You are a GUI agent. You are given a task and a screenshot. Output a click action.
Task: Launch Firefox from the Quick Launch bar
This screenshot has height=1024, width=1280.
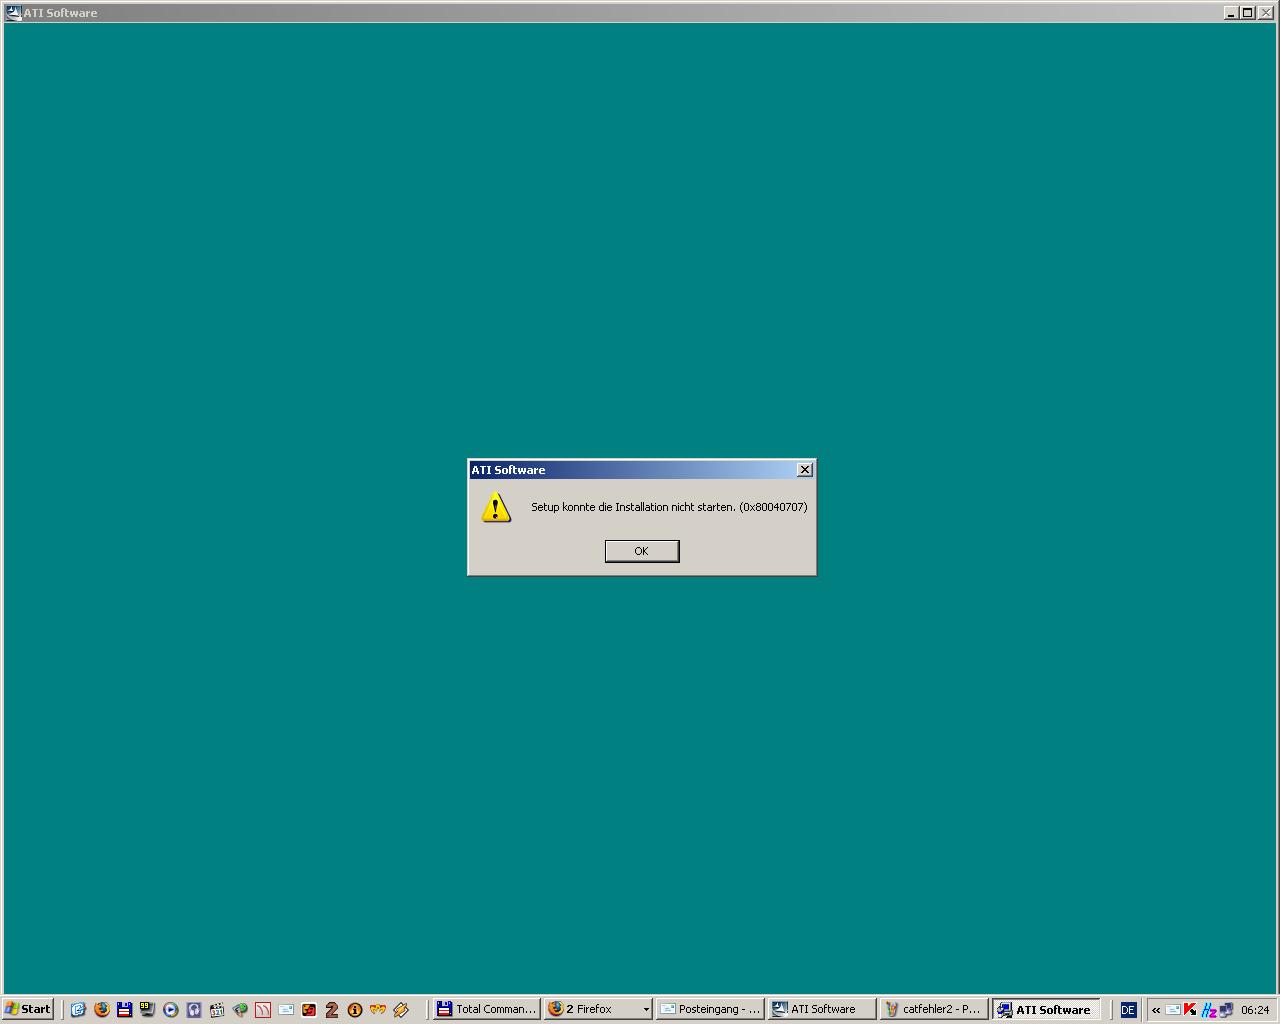point(101,1010)
